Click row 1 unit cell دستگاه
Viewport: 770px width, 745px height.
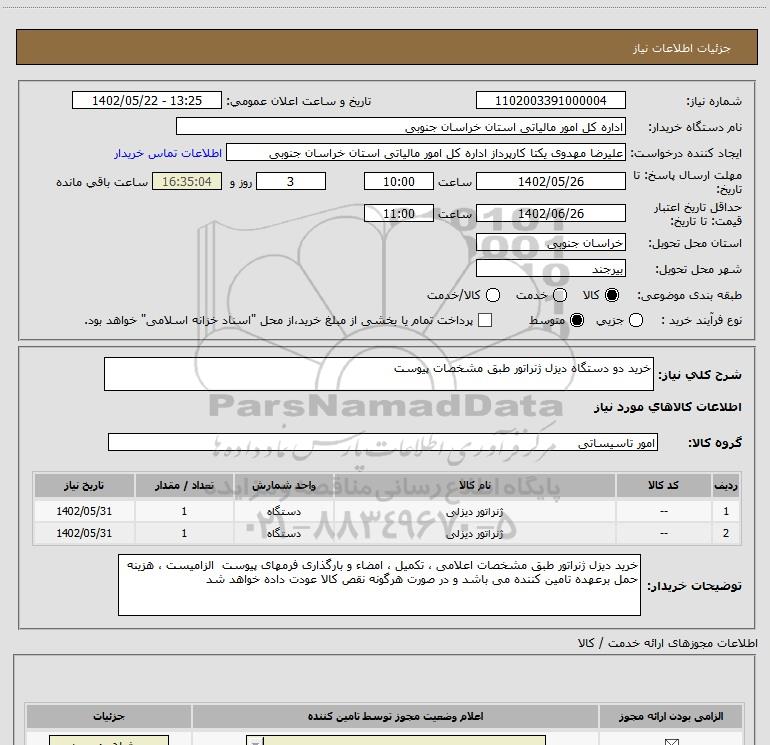(284, 511)
